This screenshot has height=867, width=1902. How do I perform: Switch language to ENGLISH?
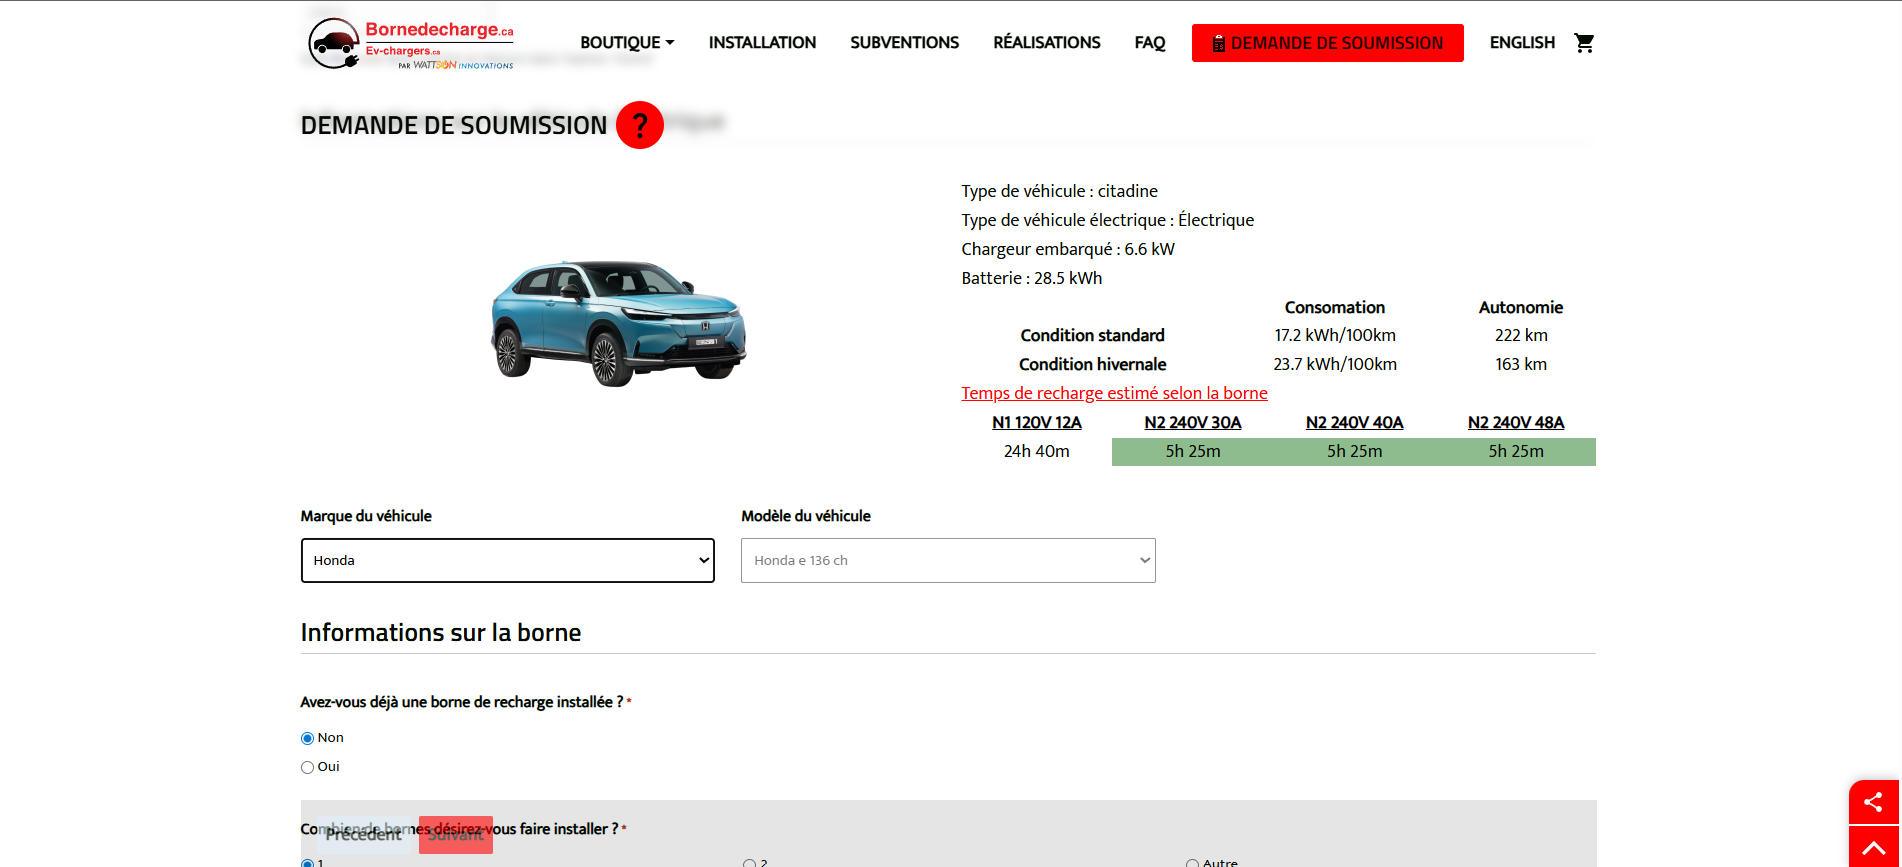coord(1522,43)
